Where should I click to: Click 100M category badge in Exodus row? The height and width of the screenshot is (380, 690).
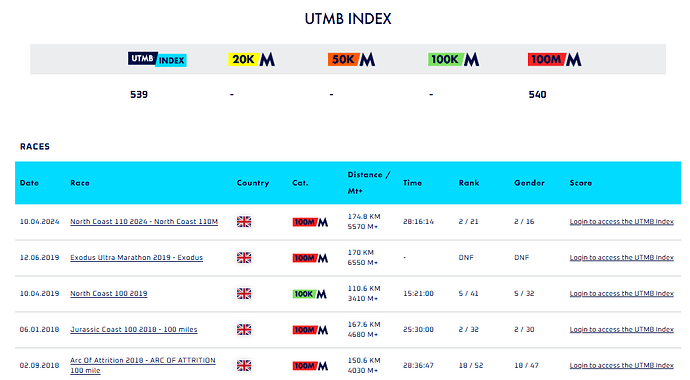pyautogui.click(x=310, y=258)
